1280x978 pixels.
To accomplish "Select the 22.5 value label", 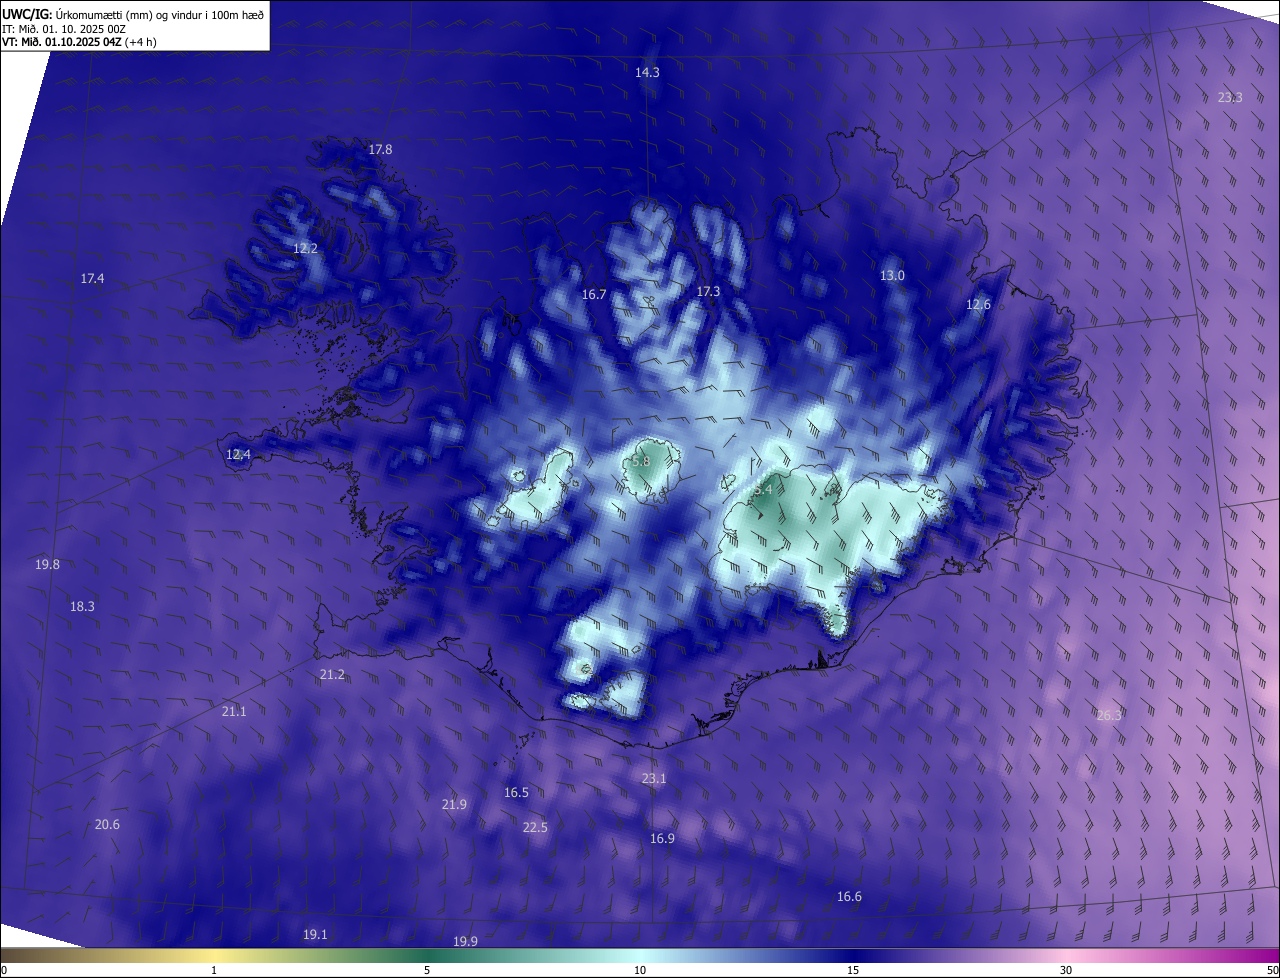I will (x=535, y=827).
